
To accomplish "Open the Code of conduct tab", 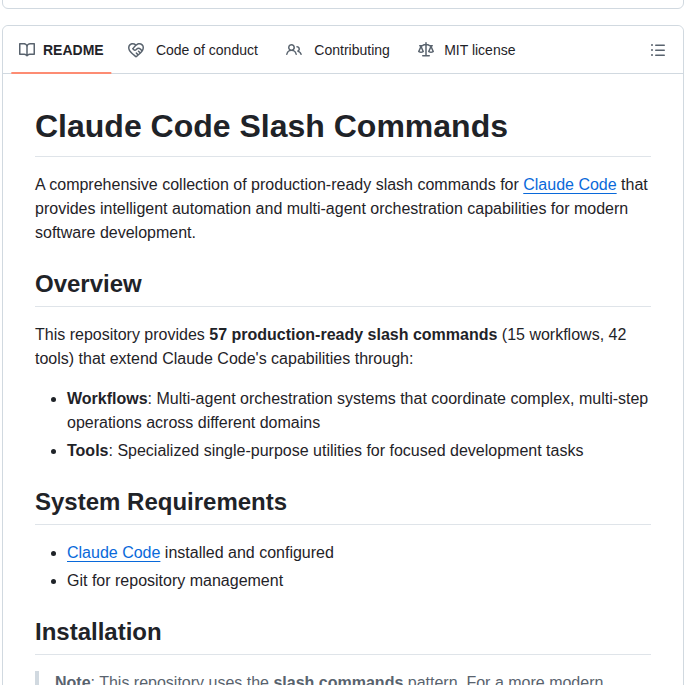I will 206,50.
